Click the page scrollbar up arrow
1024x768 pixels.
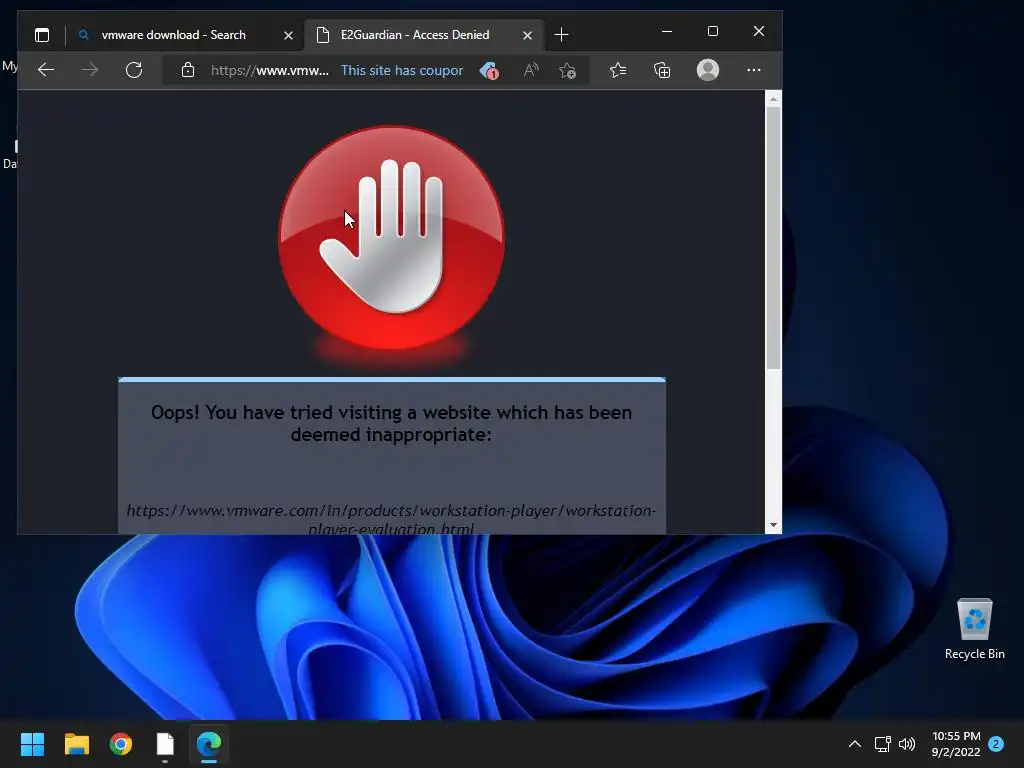coord(773,99)
